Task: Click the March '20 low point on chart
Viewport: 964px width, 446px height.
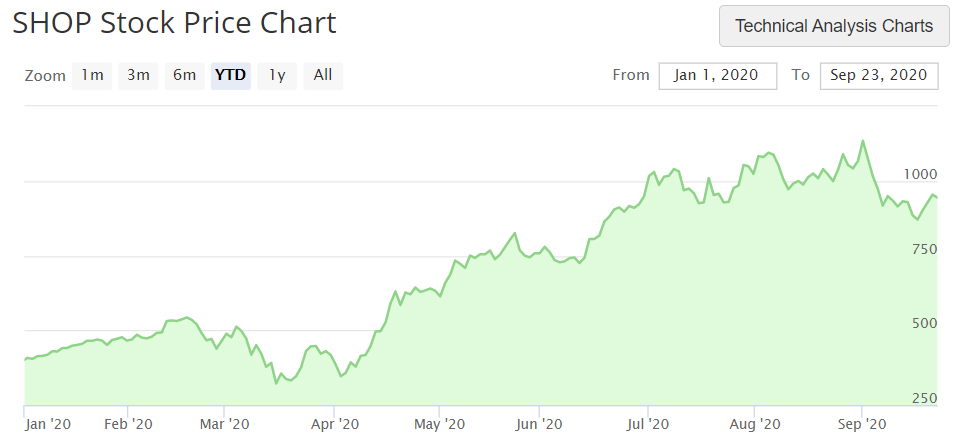Action: (x=277, y=383)
